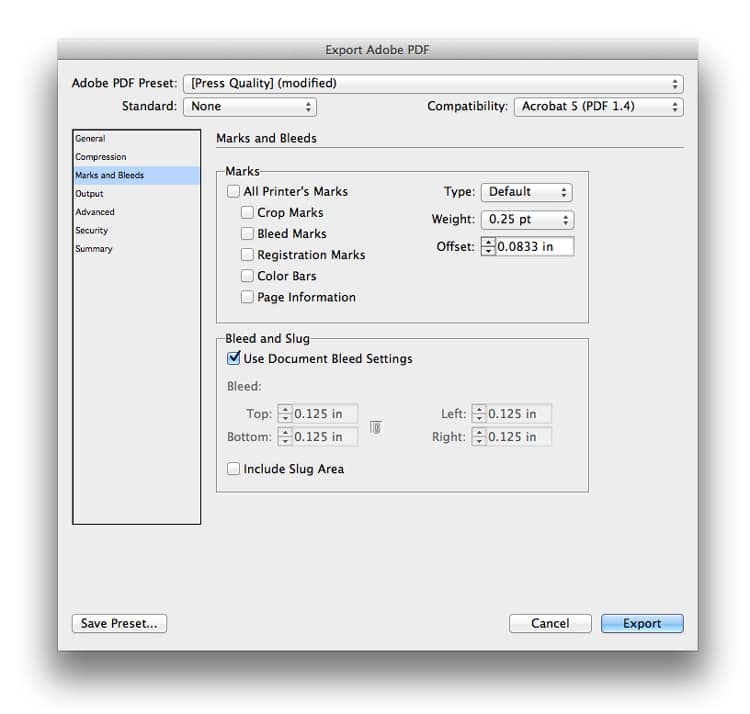Open the marks Type dropdown
The width and height of the screenshot is (750, 714).
pos(526,192)
